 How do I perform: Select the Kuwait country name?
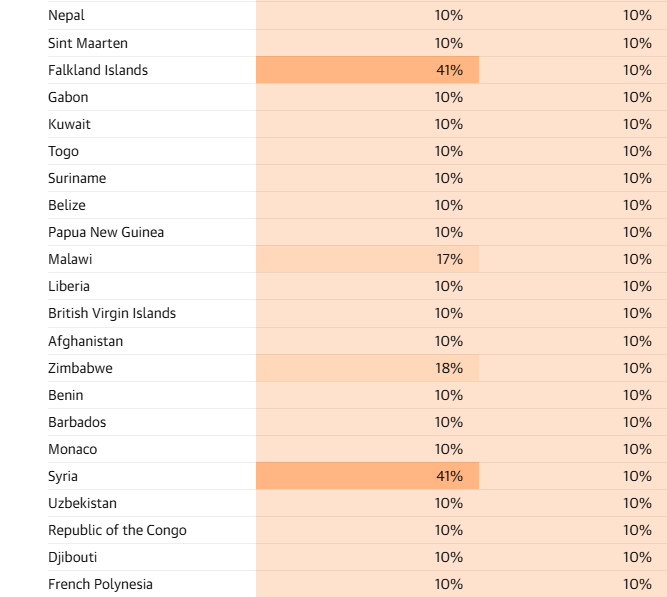point(69,124)
